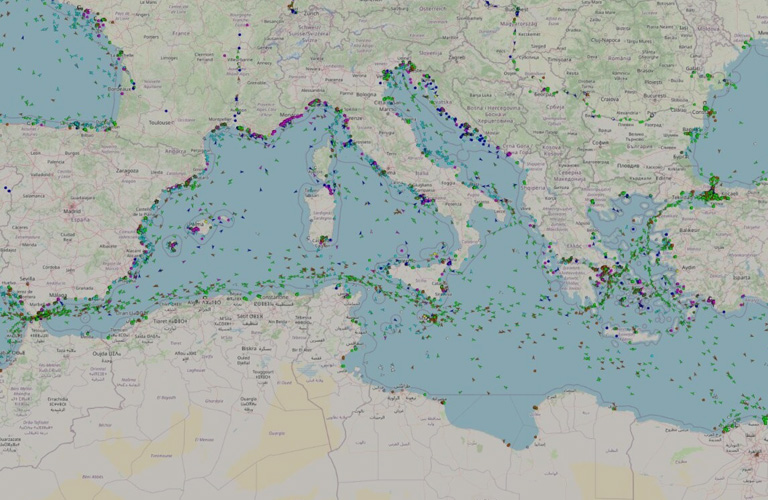Select the España country label
This screenshot has height=500, width=768.
click(x=80, y=220)
